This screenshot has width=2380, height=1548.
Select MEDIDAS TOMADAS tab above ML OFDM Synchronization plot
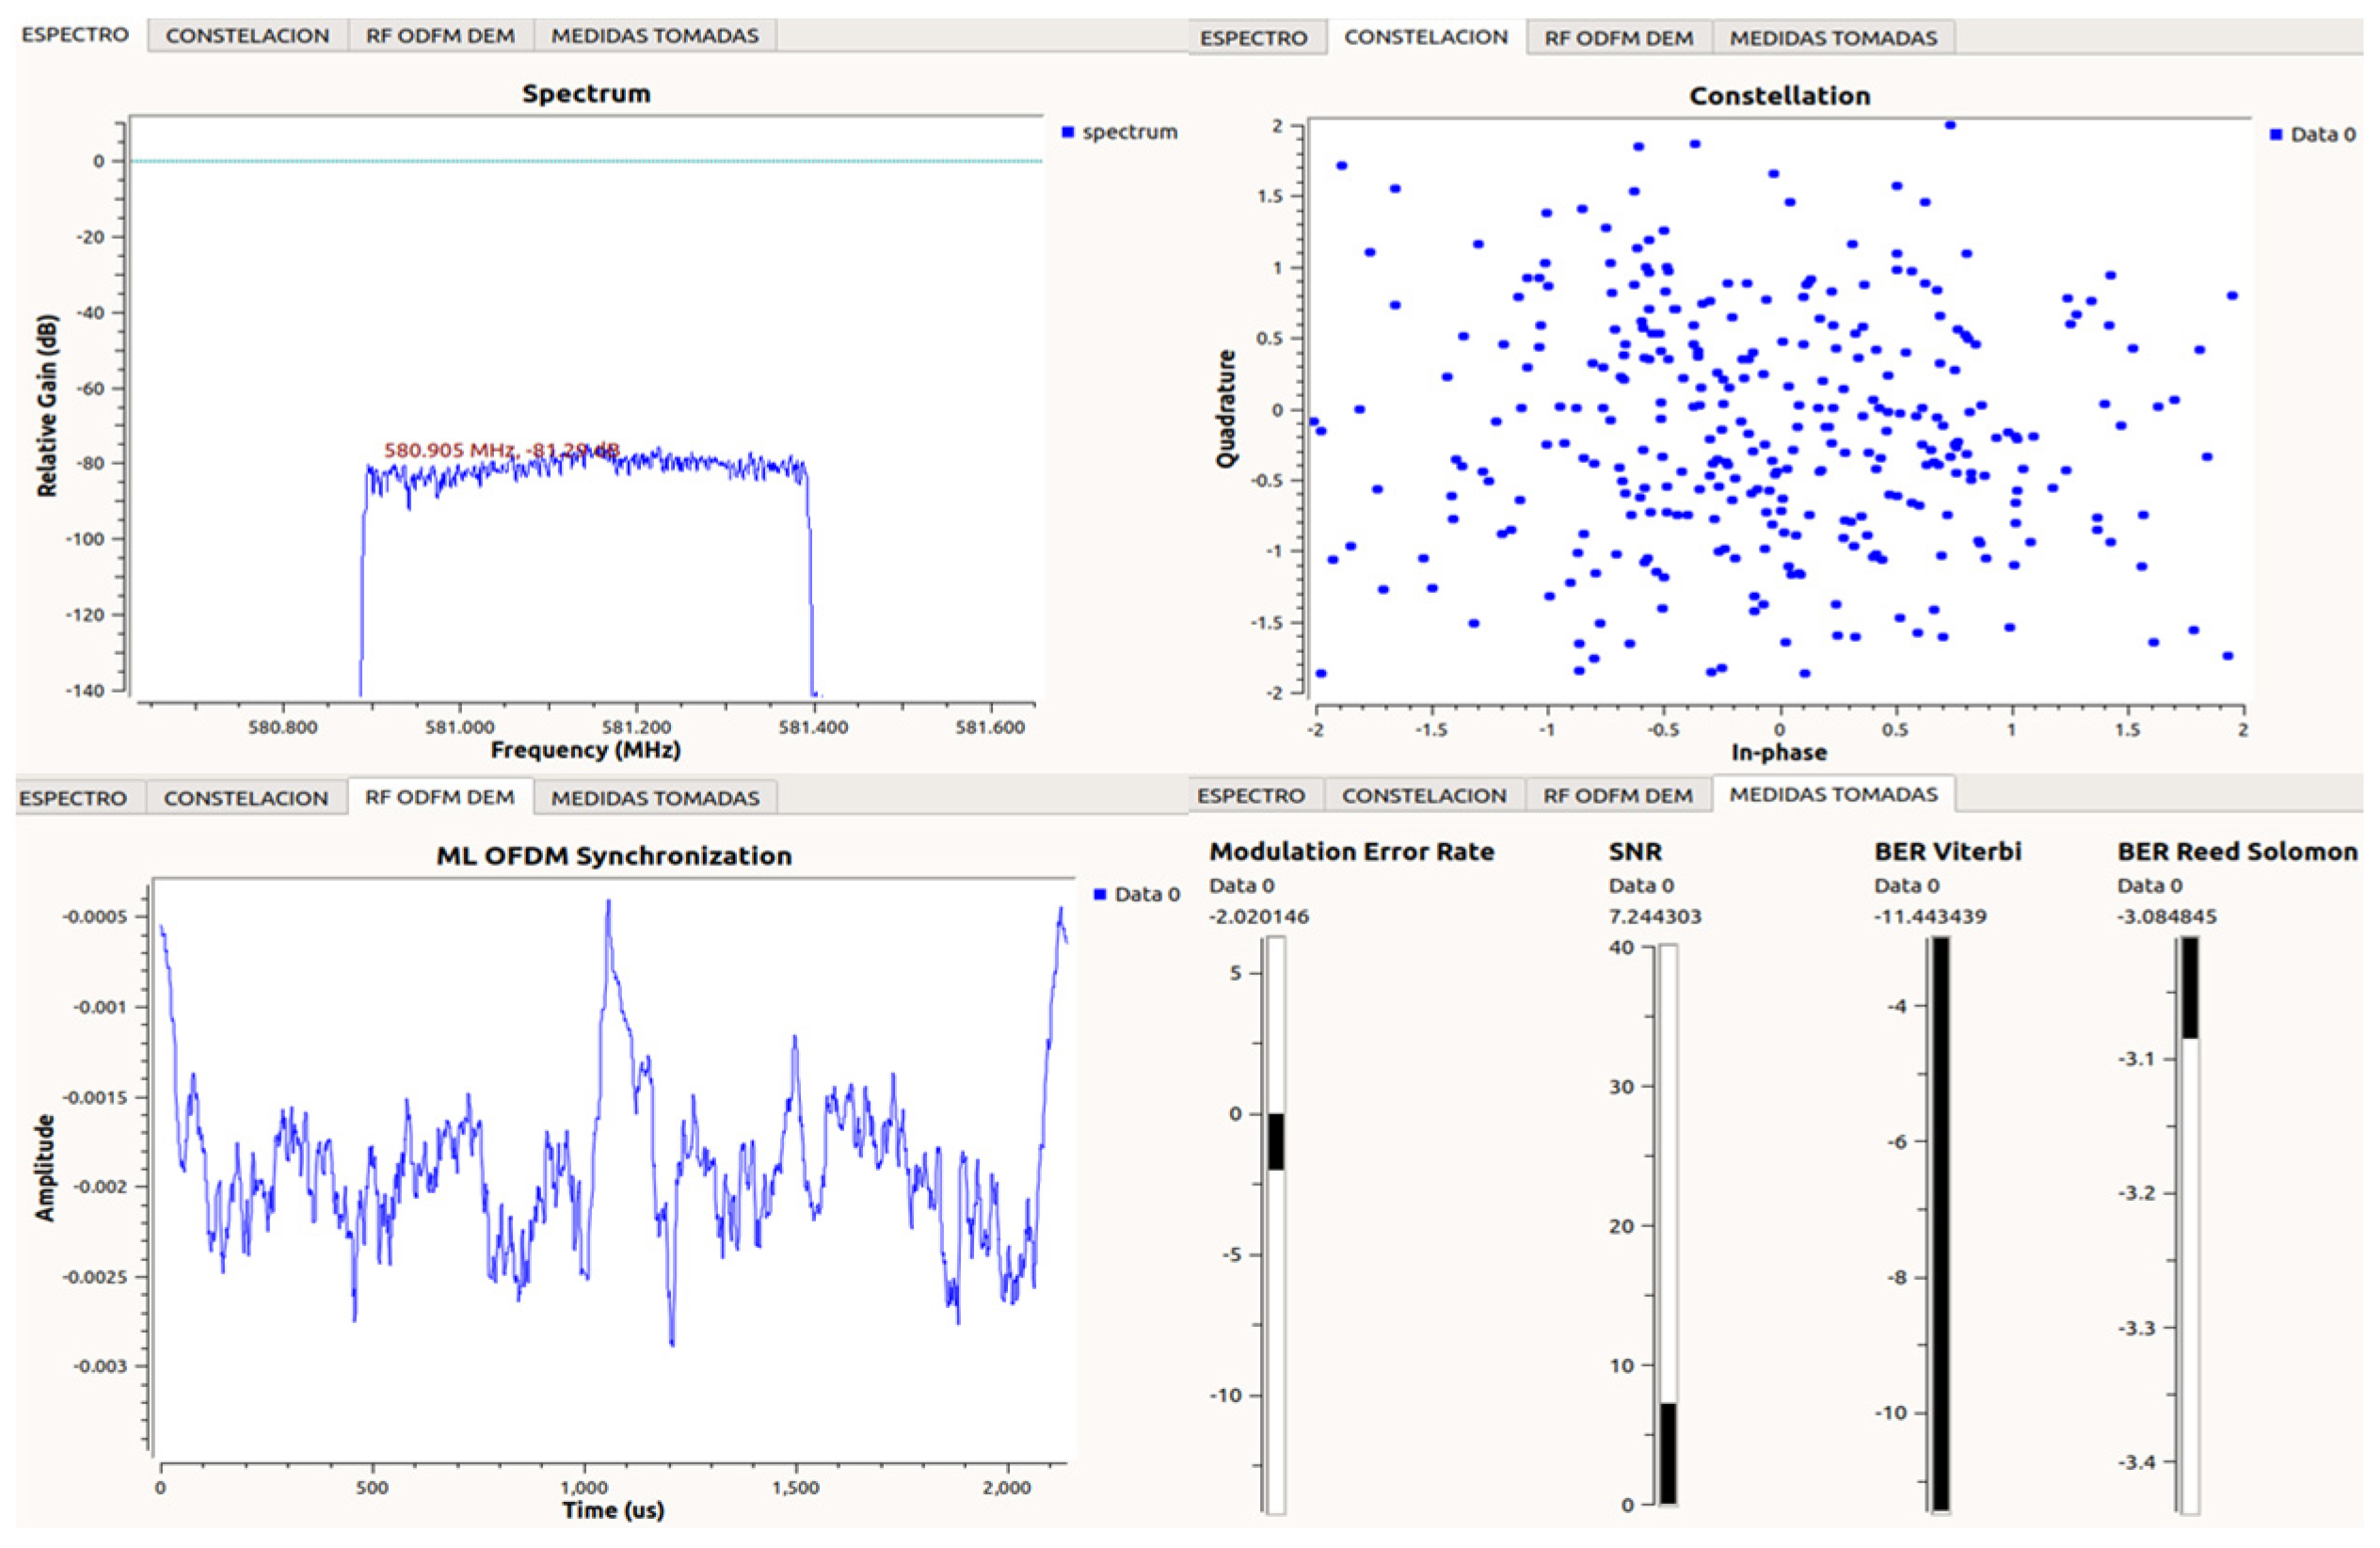[x=655, y=798]
